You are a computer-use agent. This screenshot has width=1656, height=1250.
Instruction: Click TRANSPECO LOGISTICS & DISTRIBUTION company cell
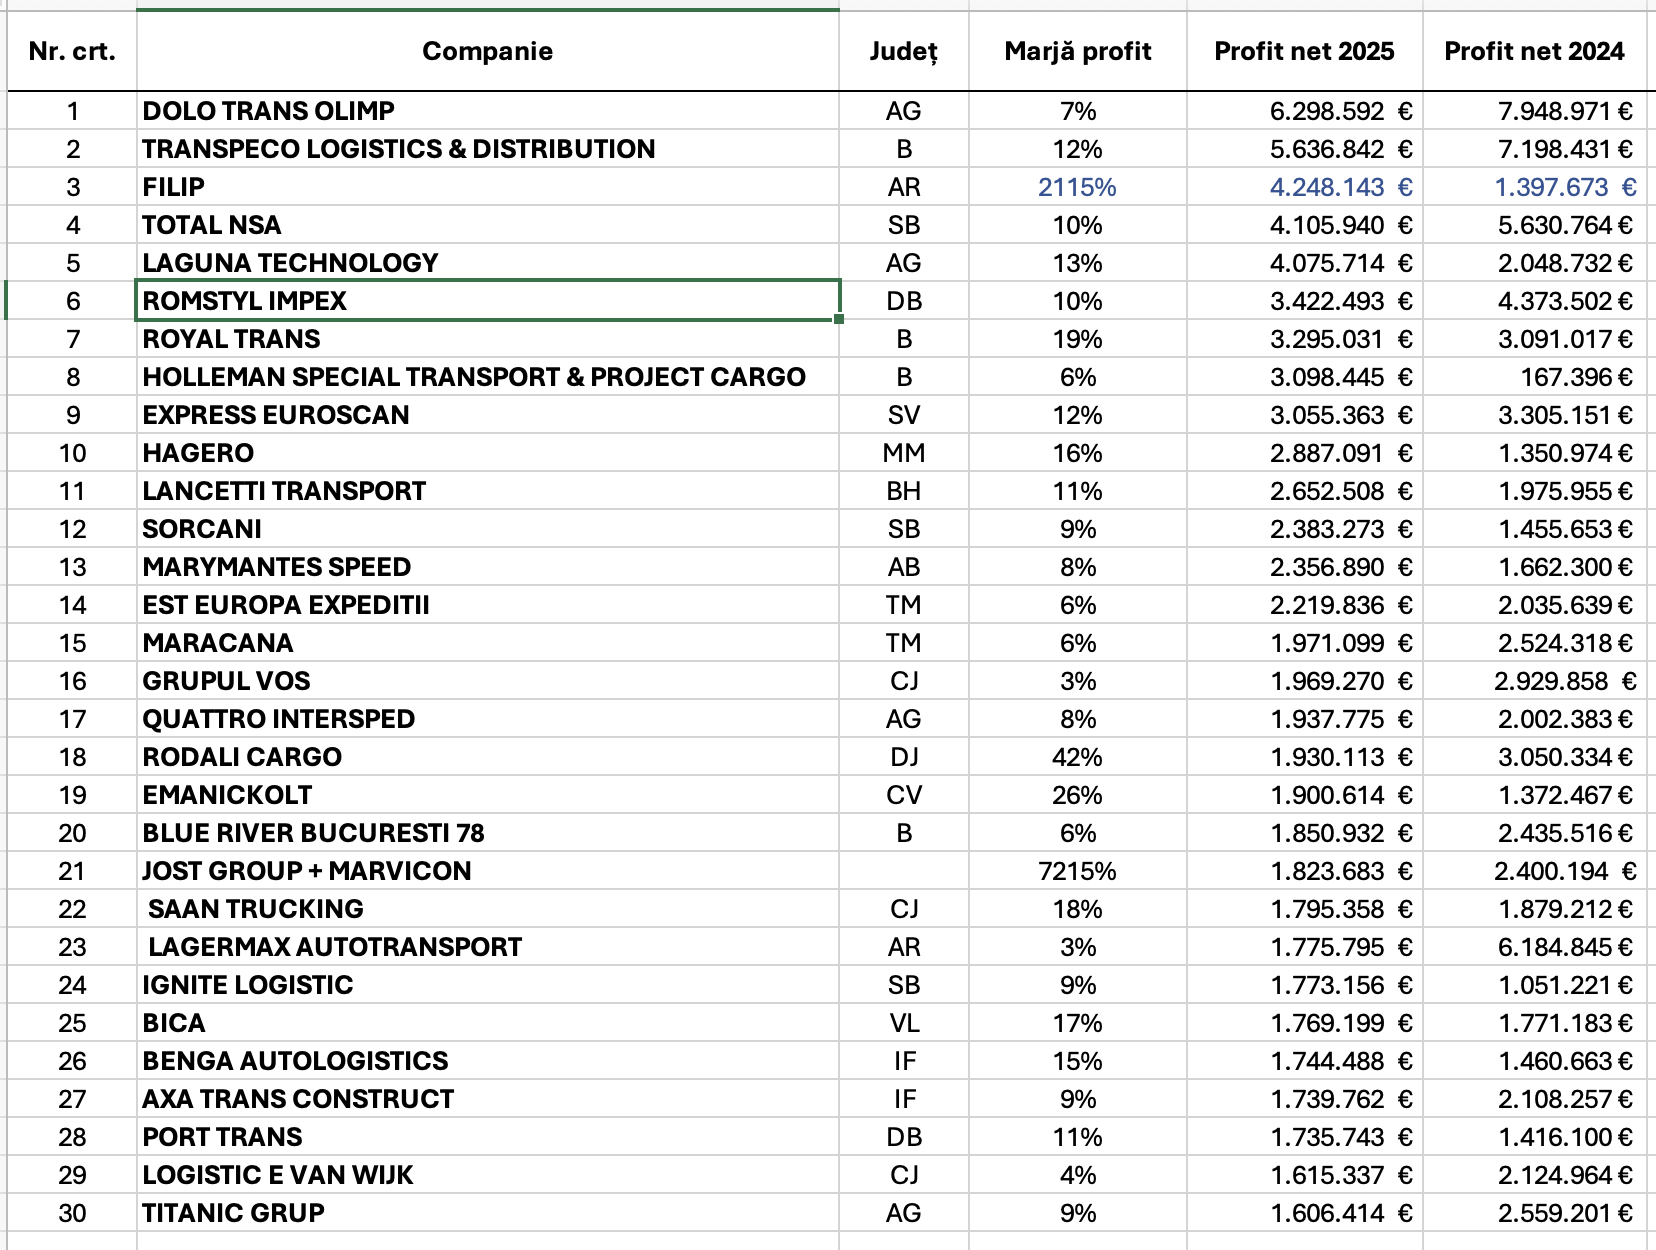coord(488,149)
